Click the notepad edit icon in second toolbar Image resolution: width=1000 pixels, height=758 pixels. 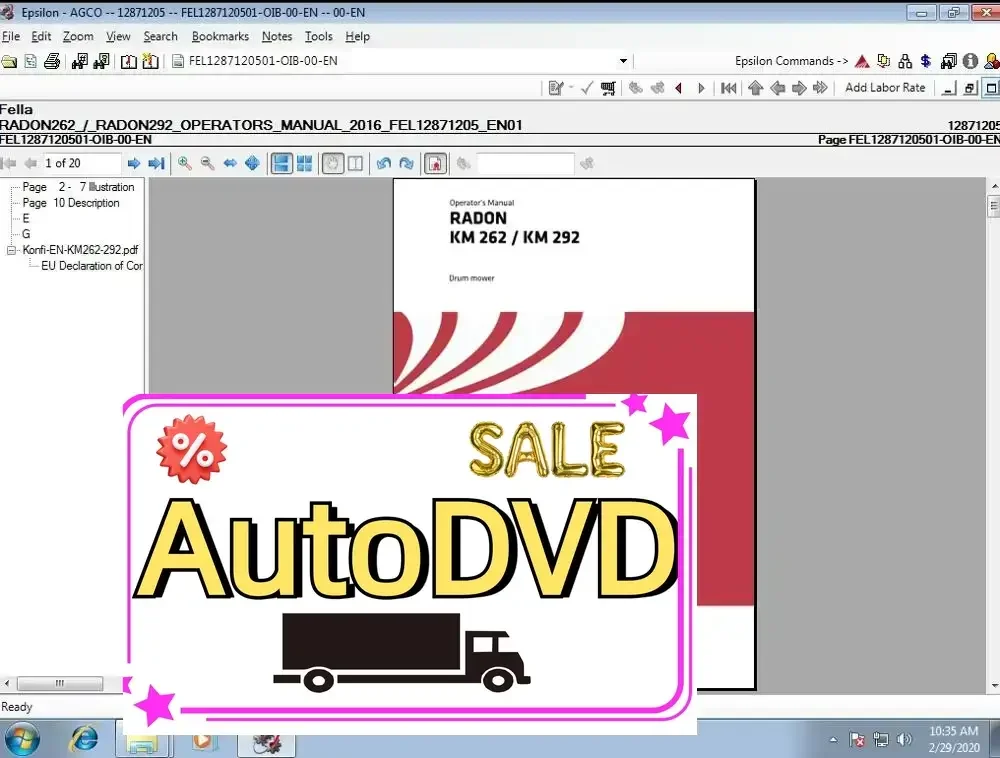555,88
